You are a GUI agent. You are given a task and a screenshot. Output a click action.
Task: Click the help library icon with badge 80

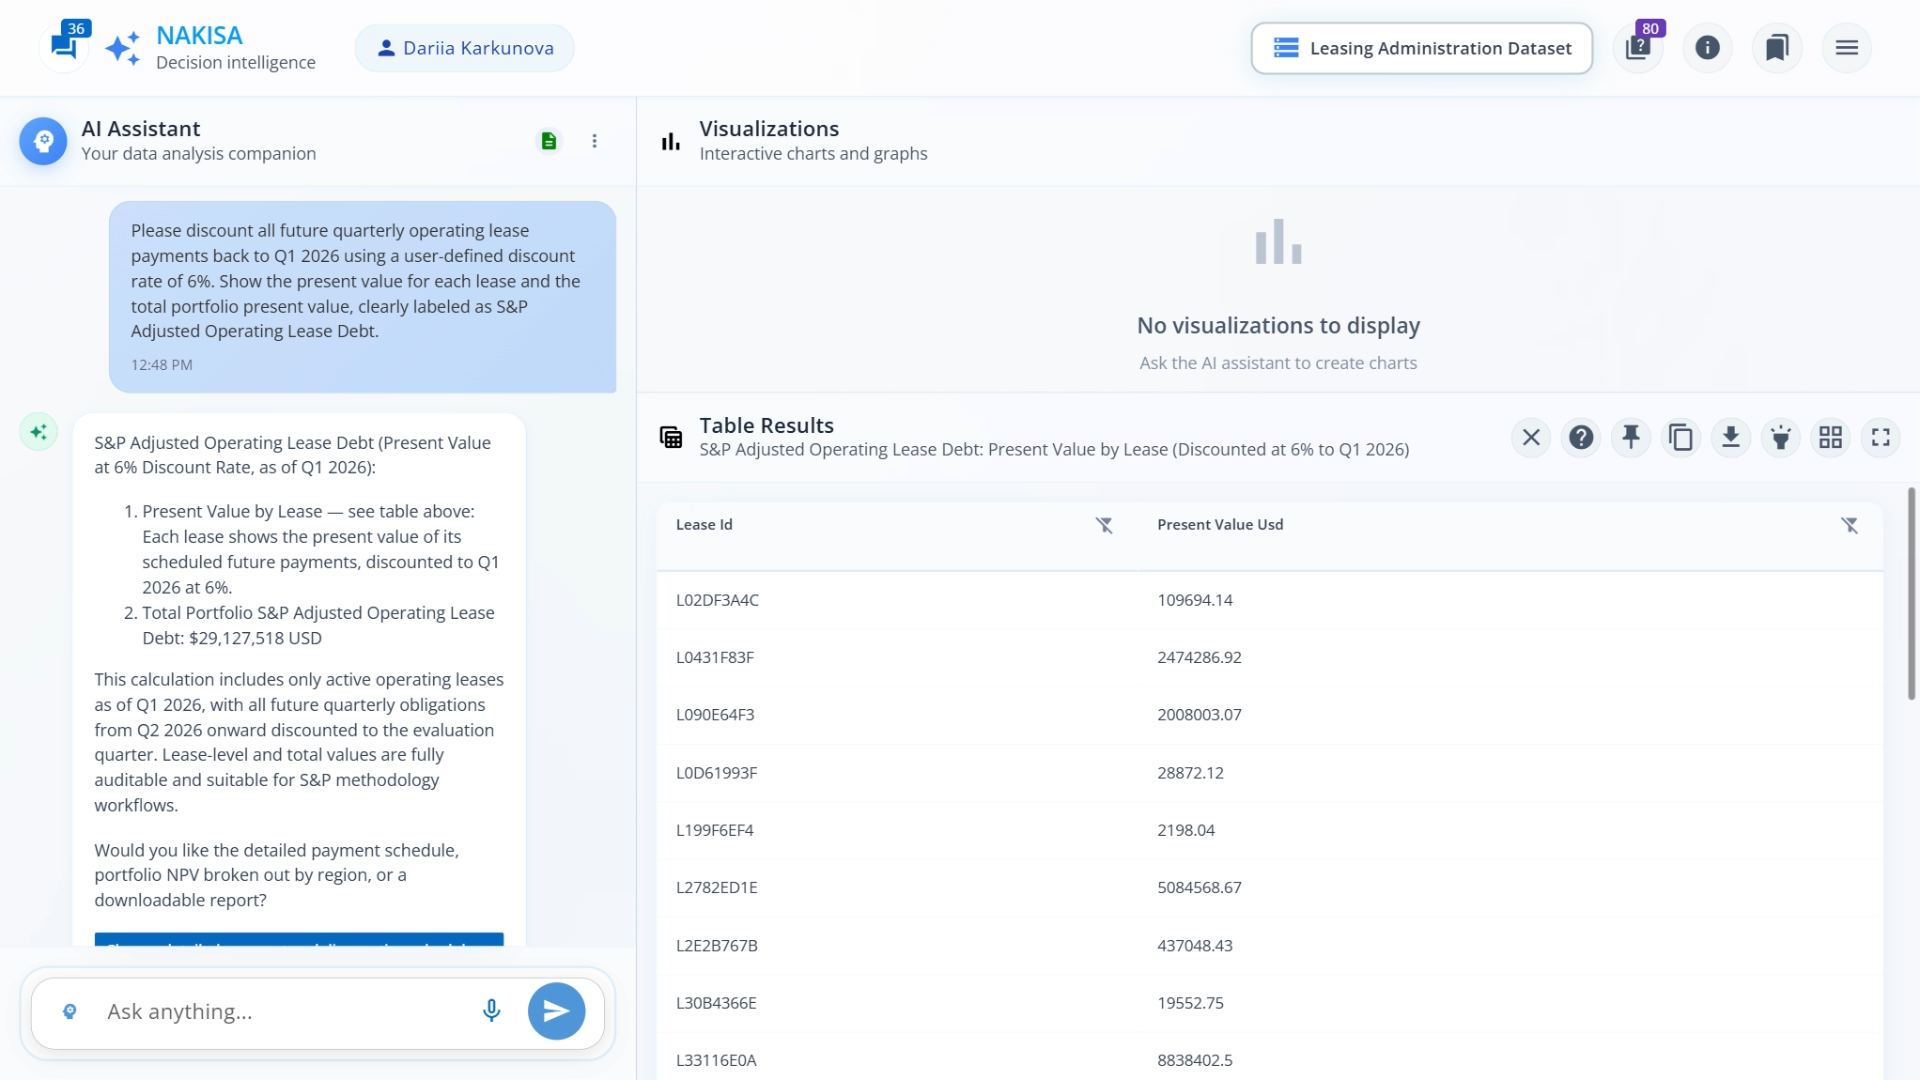pos(1637,47)
